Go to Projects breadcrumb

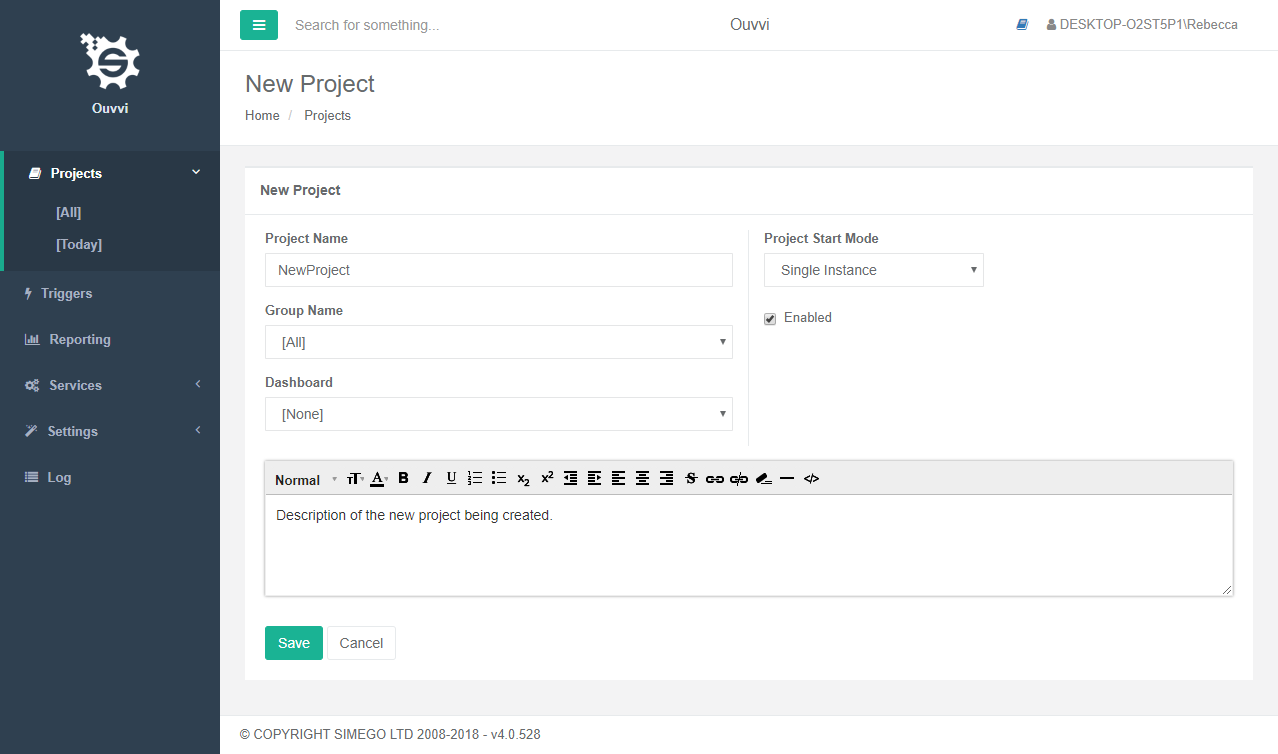pos(327,115)
